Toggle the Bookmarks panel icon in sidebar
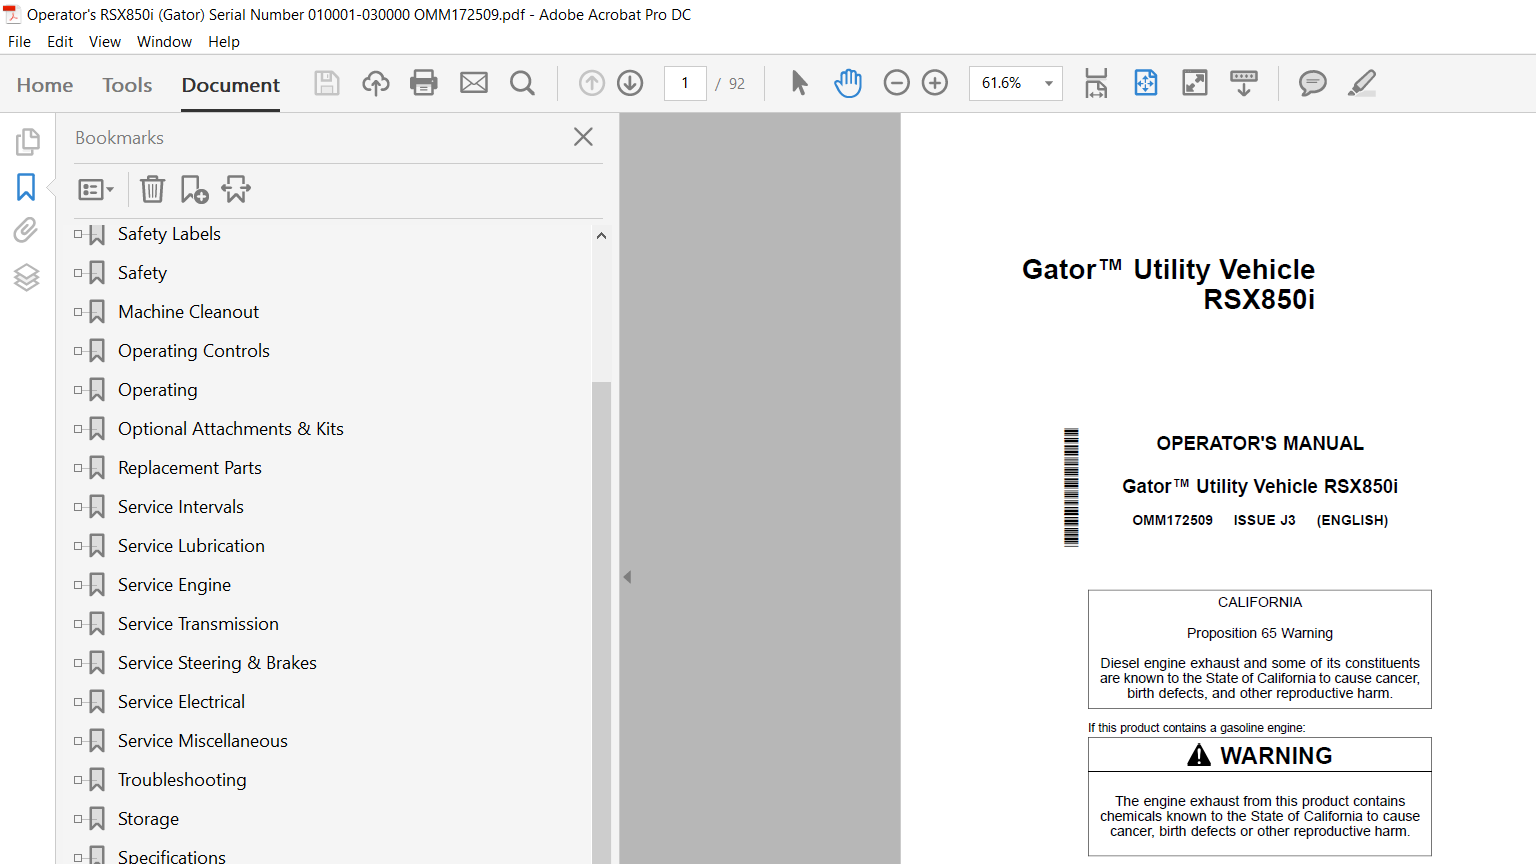The image size is (1536, 864). tap(26, 187)
